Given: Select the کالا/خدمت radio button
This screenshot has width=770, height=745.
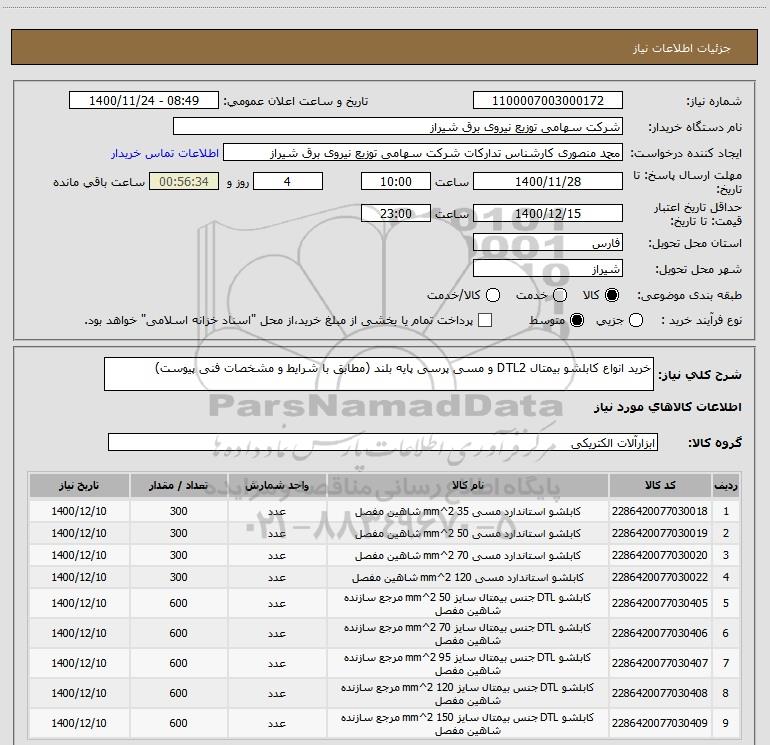Looking at the screenshot, I should pyautogui.click(x=493, y=295).
